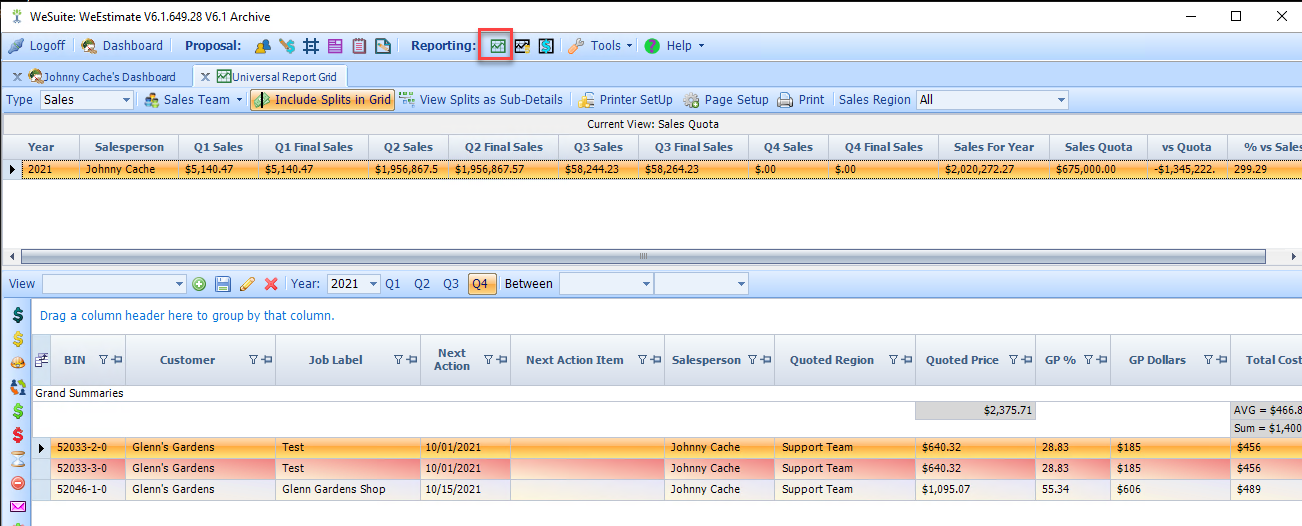Open the column chooser icon beside BIN

(x=43, y=360)
